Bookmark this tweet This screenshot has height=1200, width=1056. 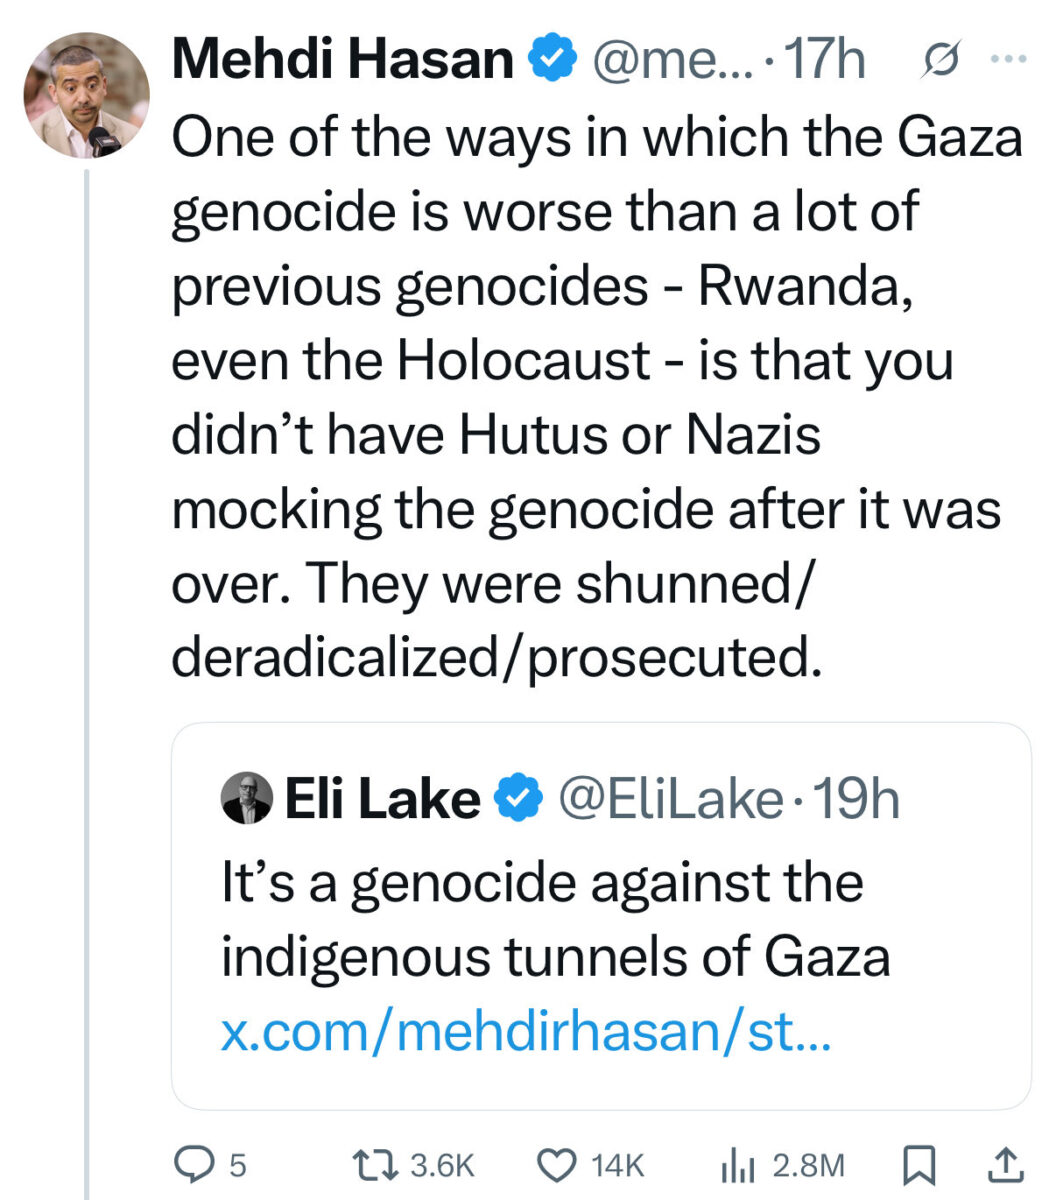pyautogui.click(x=917, y=1164)
